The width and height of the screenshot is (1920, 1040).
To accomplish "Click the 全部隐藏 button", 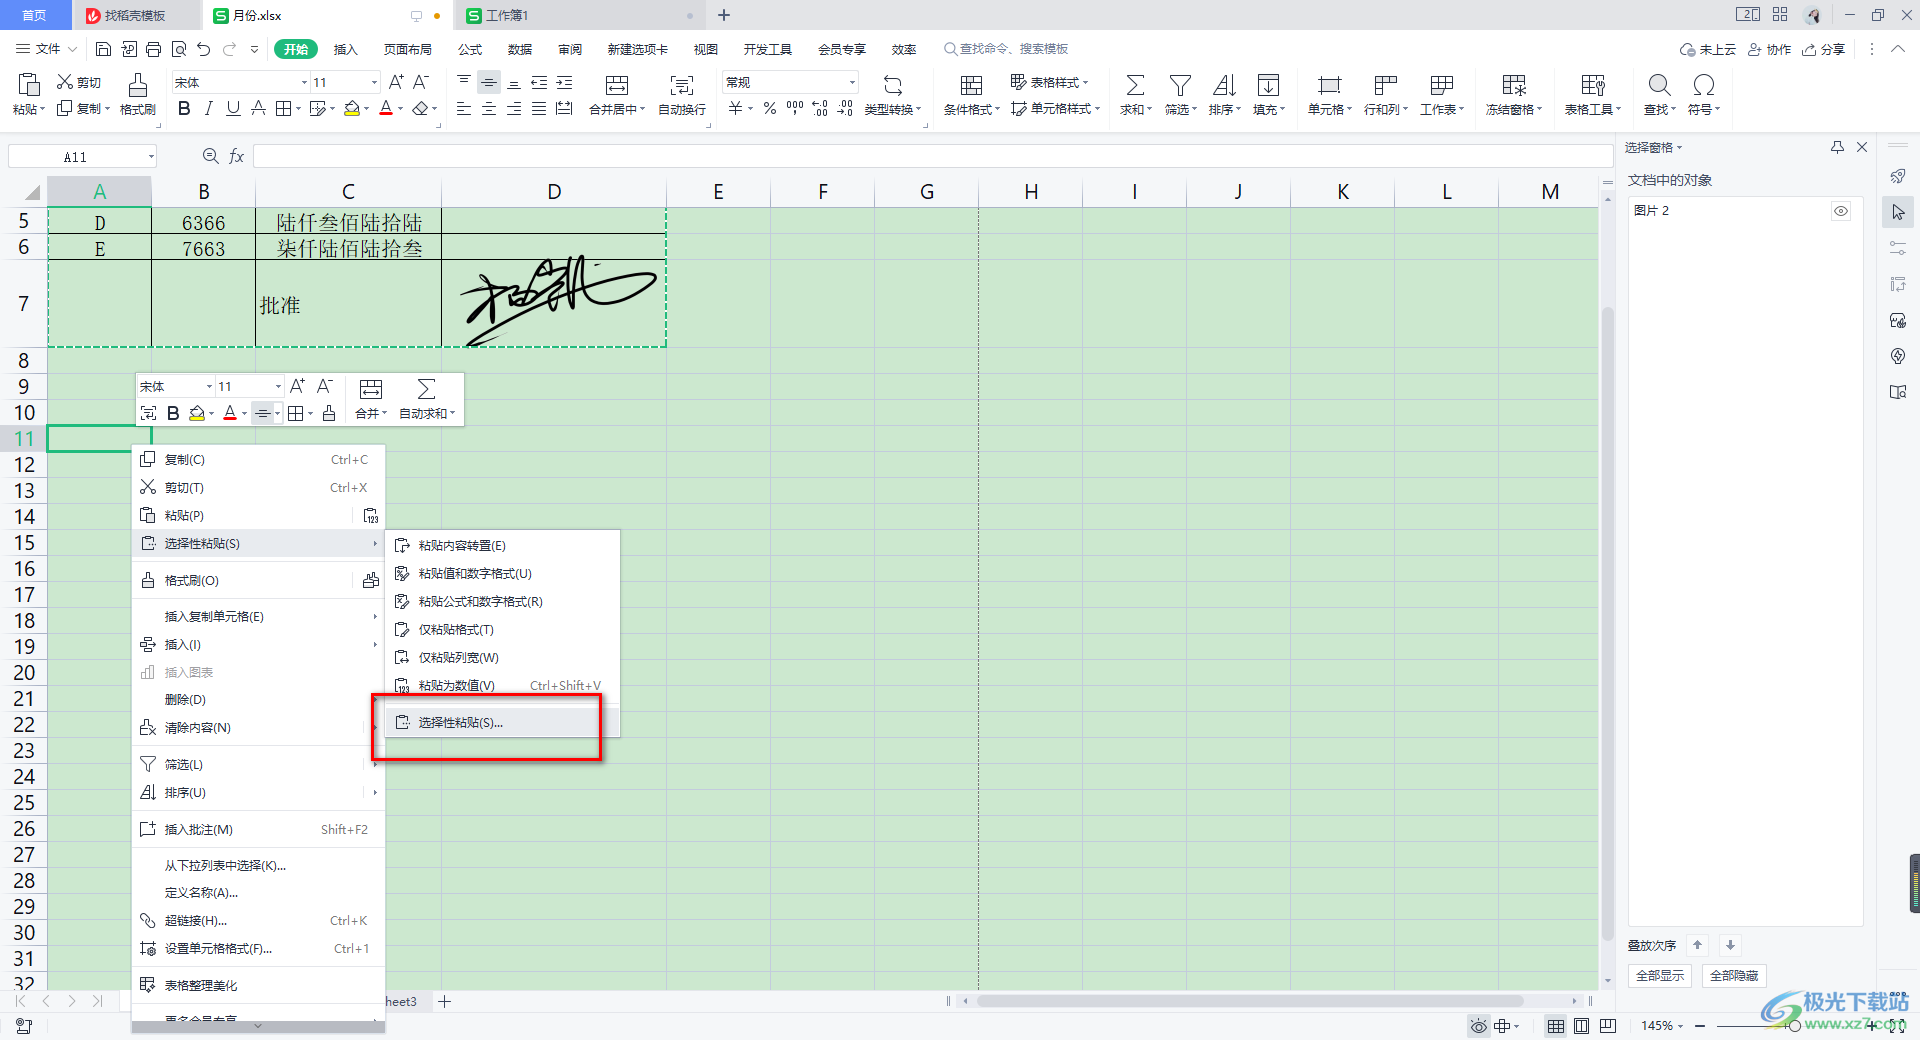I will (1734, 976).
